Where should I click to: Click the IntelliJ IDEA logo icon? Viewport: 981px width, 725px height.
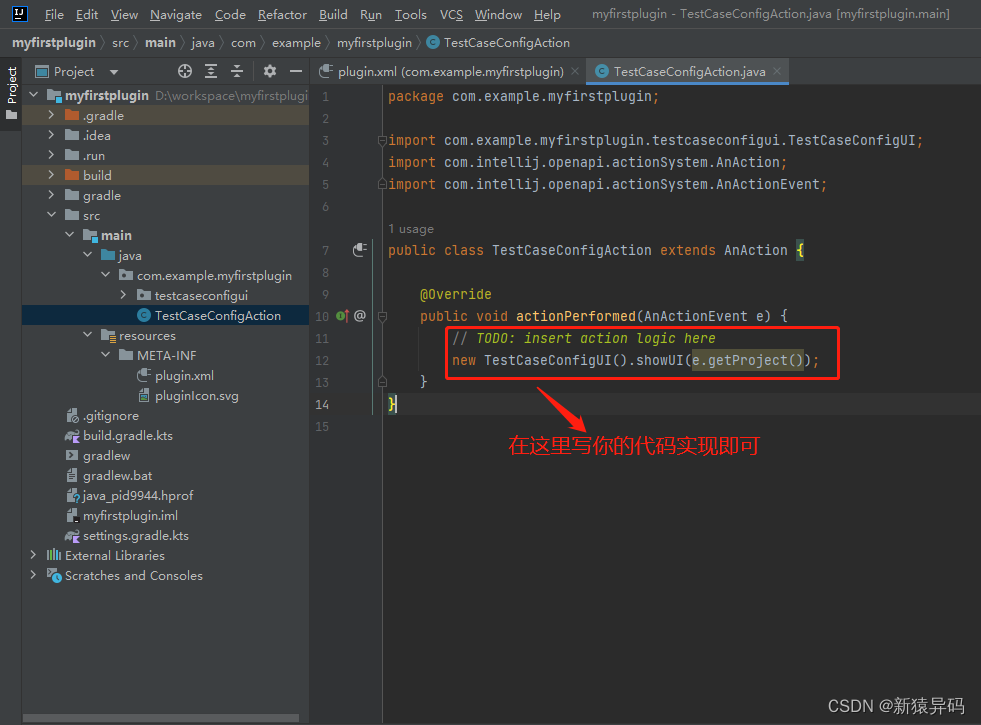coord(19,14)
